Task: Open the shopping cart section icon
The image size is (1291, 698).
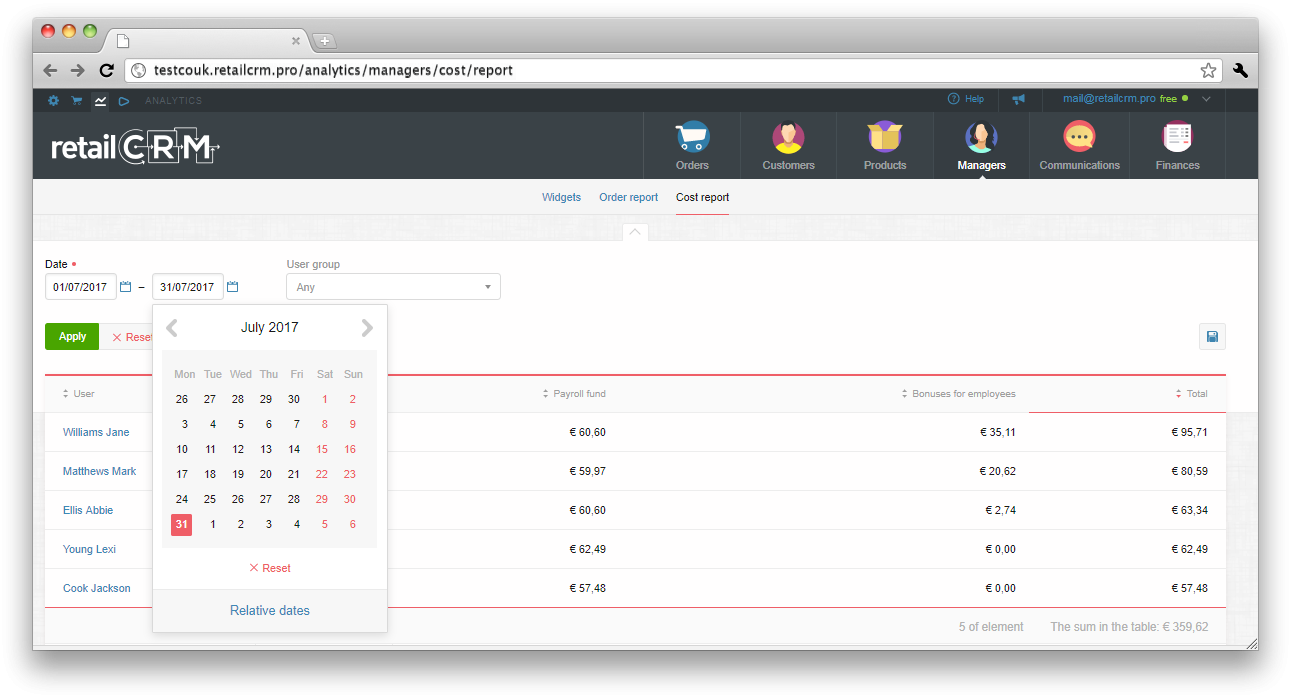Action: [x=77, y=100]
